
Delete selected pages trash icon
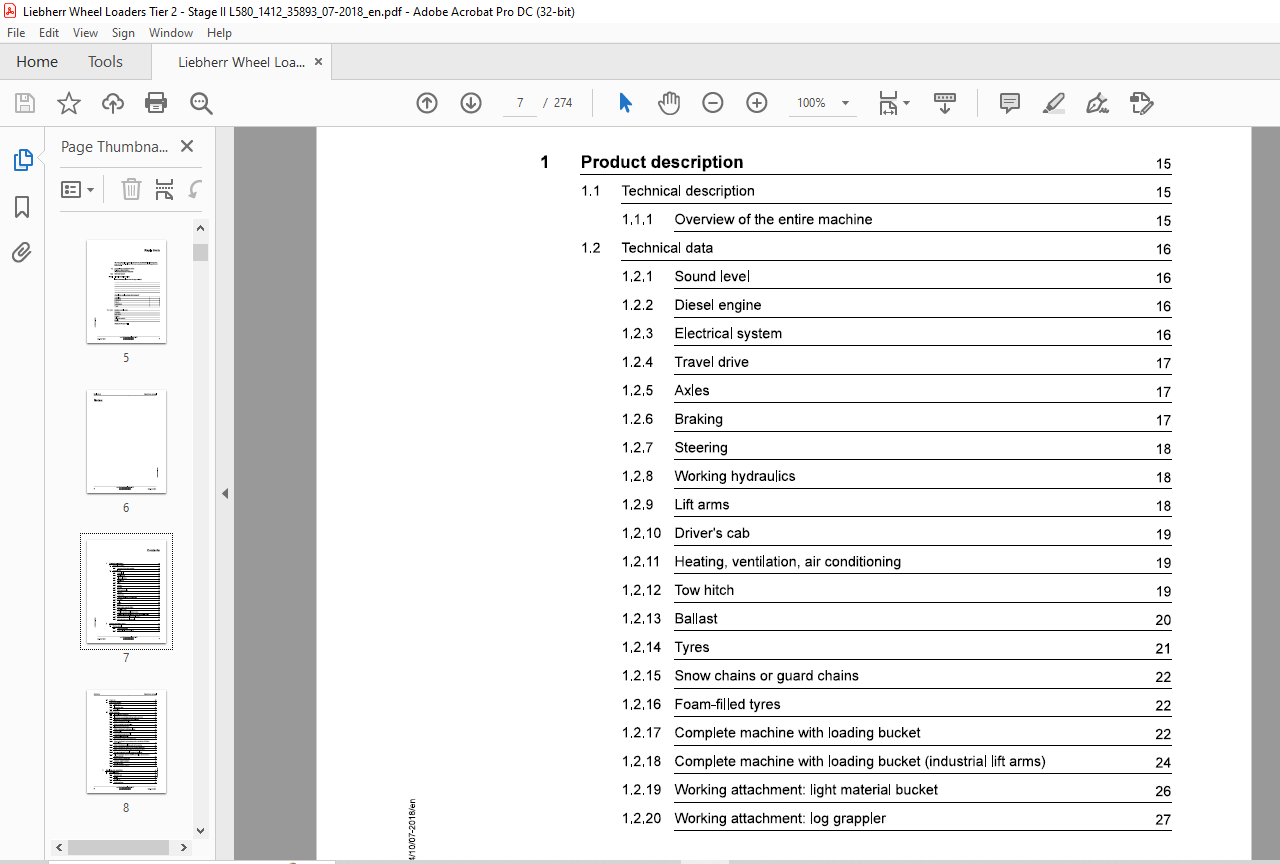131,189
